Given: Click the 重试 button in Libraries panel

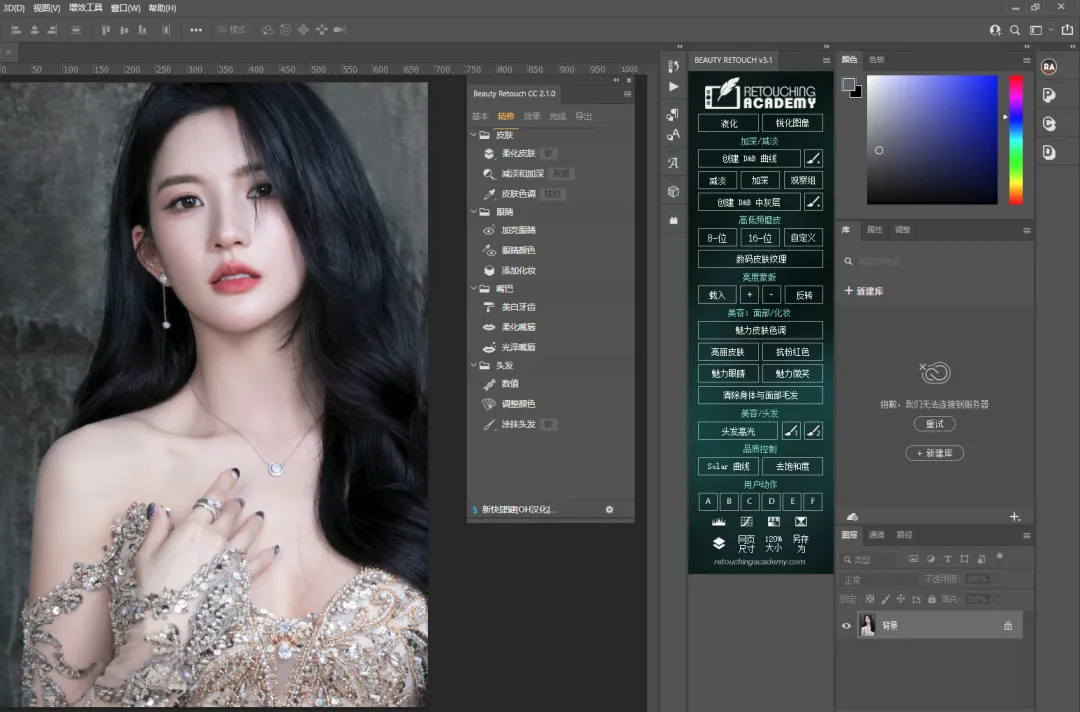Looking at the screenshot, I should point(934,424).
